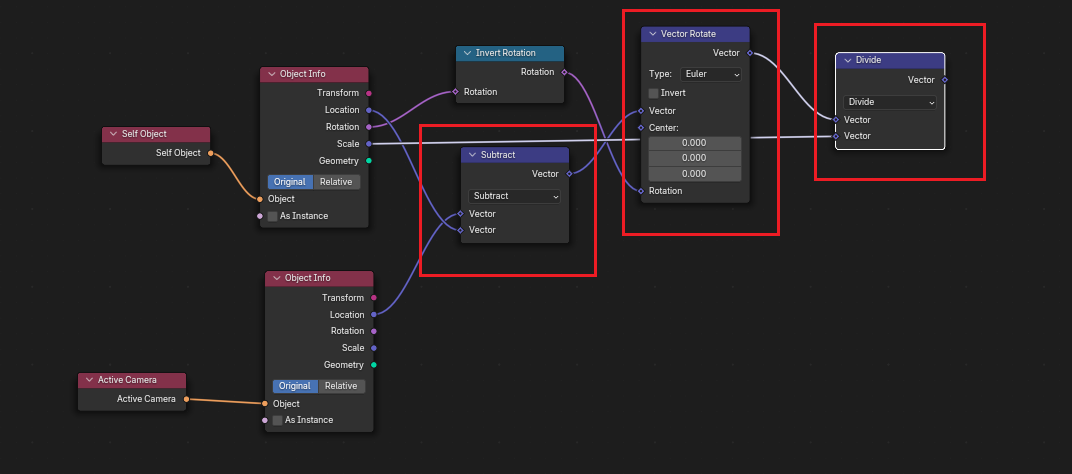Click the Active Camera node header
This screenshot has height=474, width=1072.
tap(132, 380)
